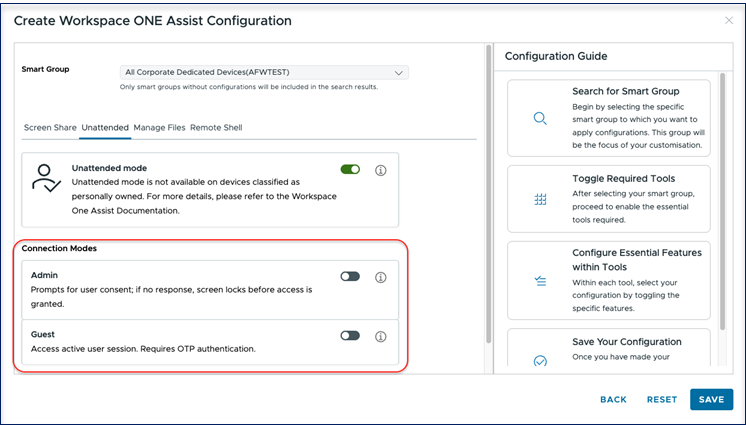Open the Smart Group dropdown
The width and height of the screenshot is (746, 425).
pyautogui.click(x=264, y=72)
